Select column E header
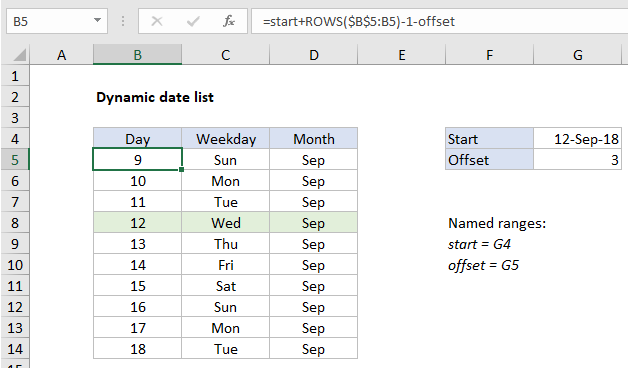The width and height of the screenshot is (628, 368). tap(401, 54)
